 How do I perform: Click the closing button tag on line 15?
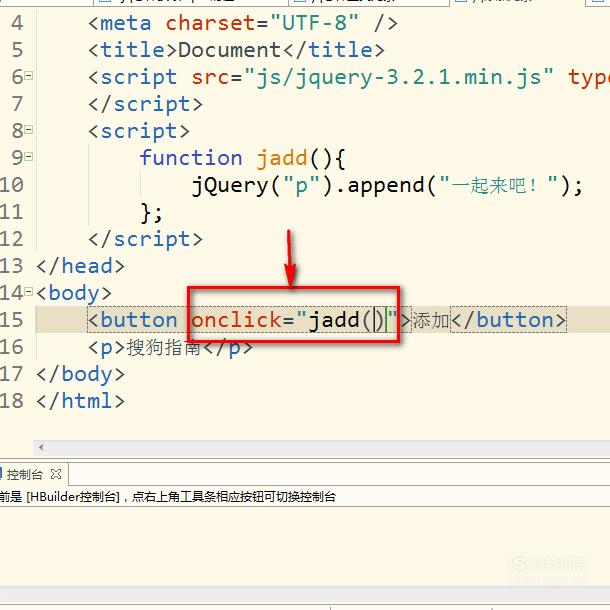[x=509, y=320]
